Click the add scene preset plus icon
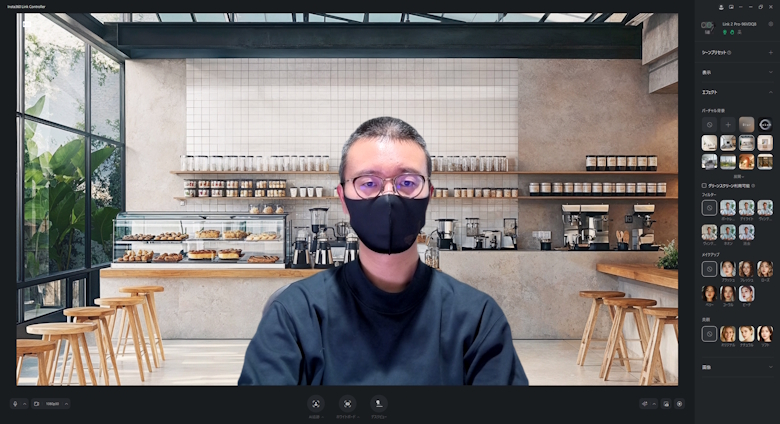This screenshot has width=780, height=424. (770, 52)
